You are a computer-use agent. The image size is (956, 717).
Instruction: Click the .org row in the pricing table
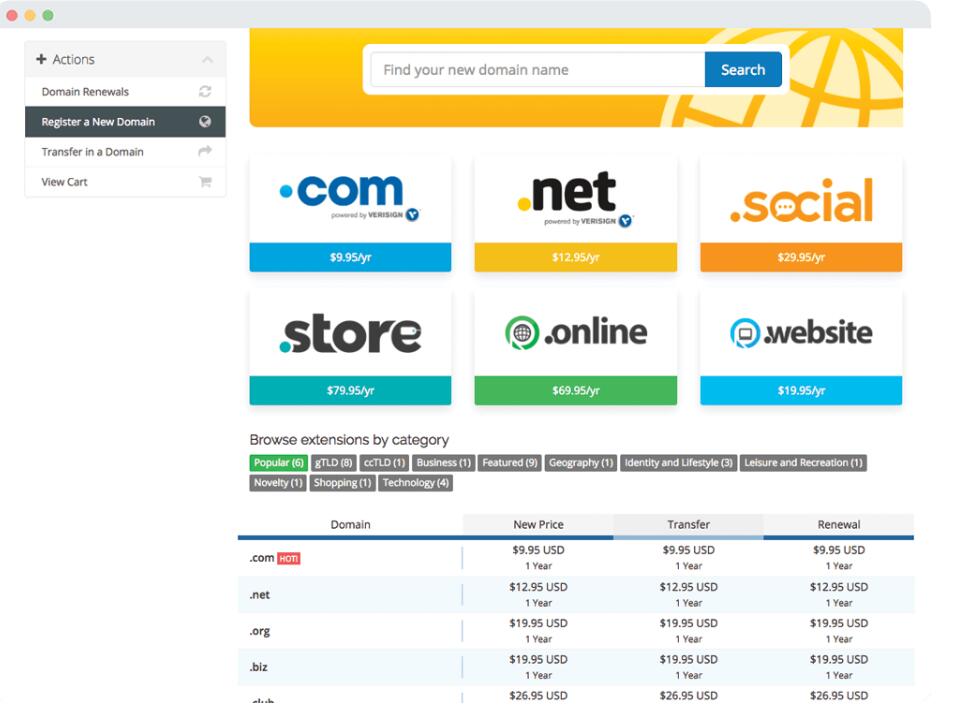coord(576,631)
